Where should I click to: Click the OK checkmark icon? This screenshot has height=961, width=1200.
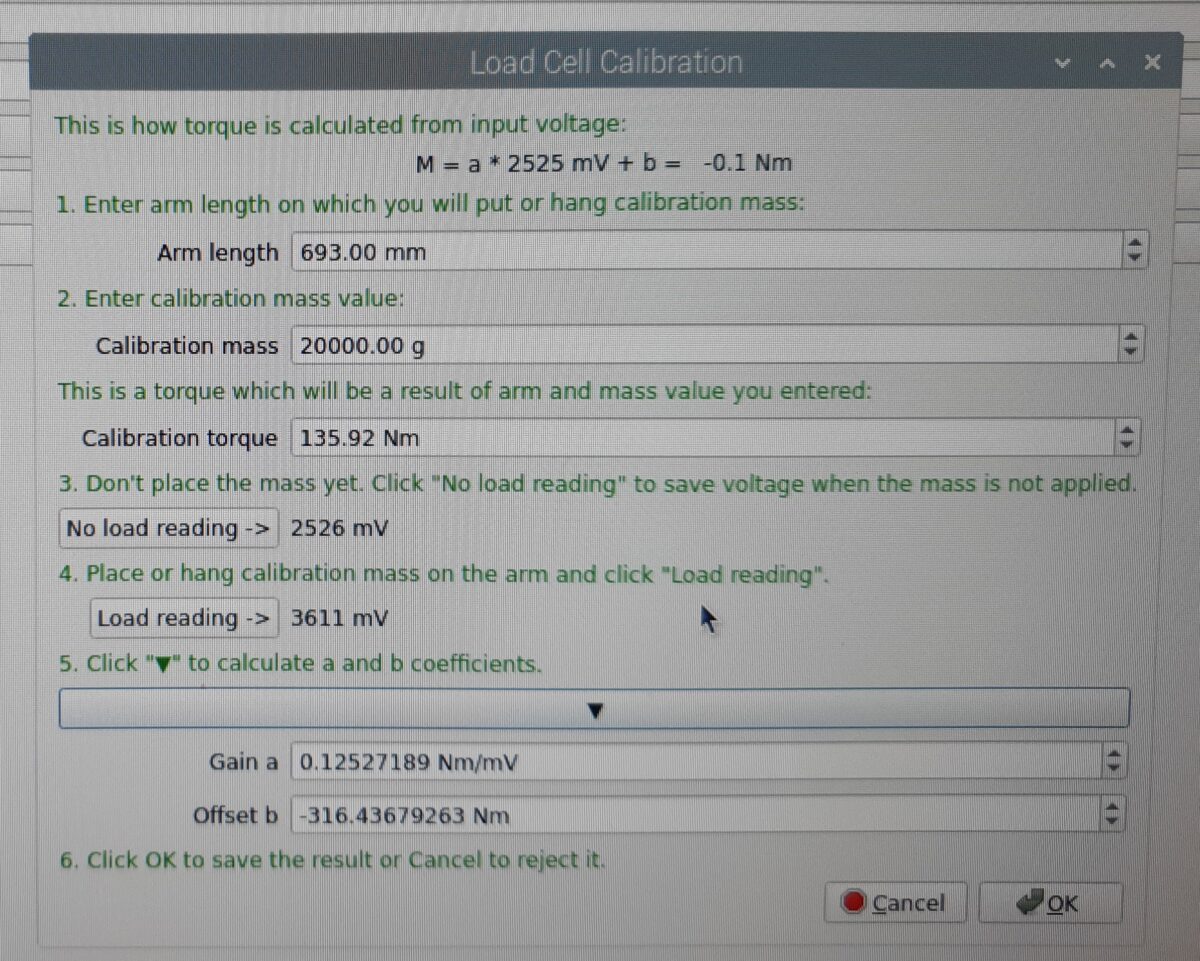click(1030, 901)
